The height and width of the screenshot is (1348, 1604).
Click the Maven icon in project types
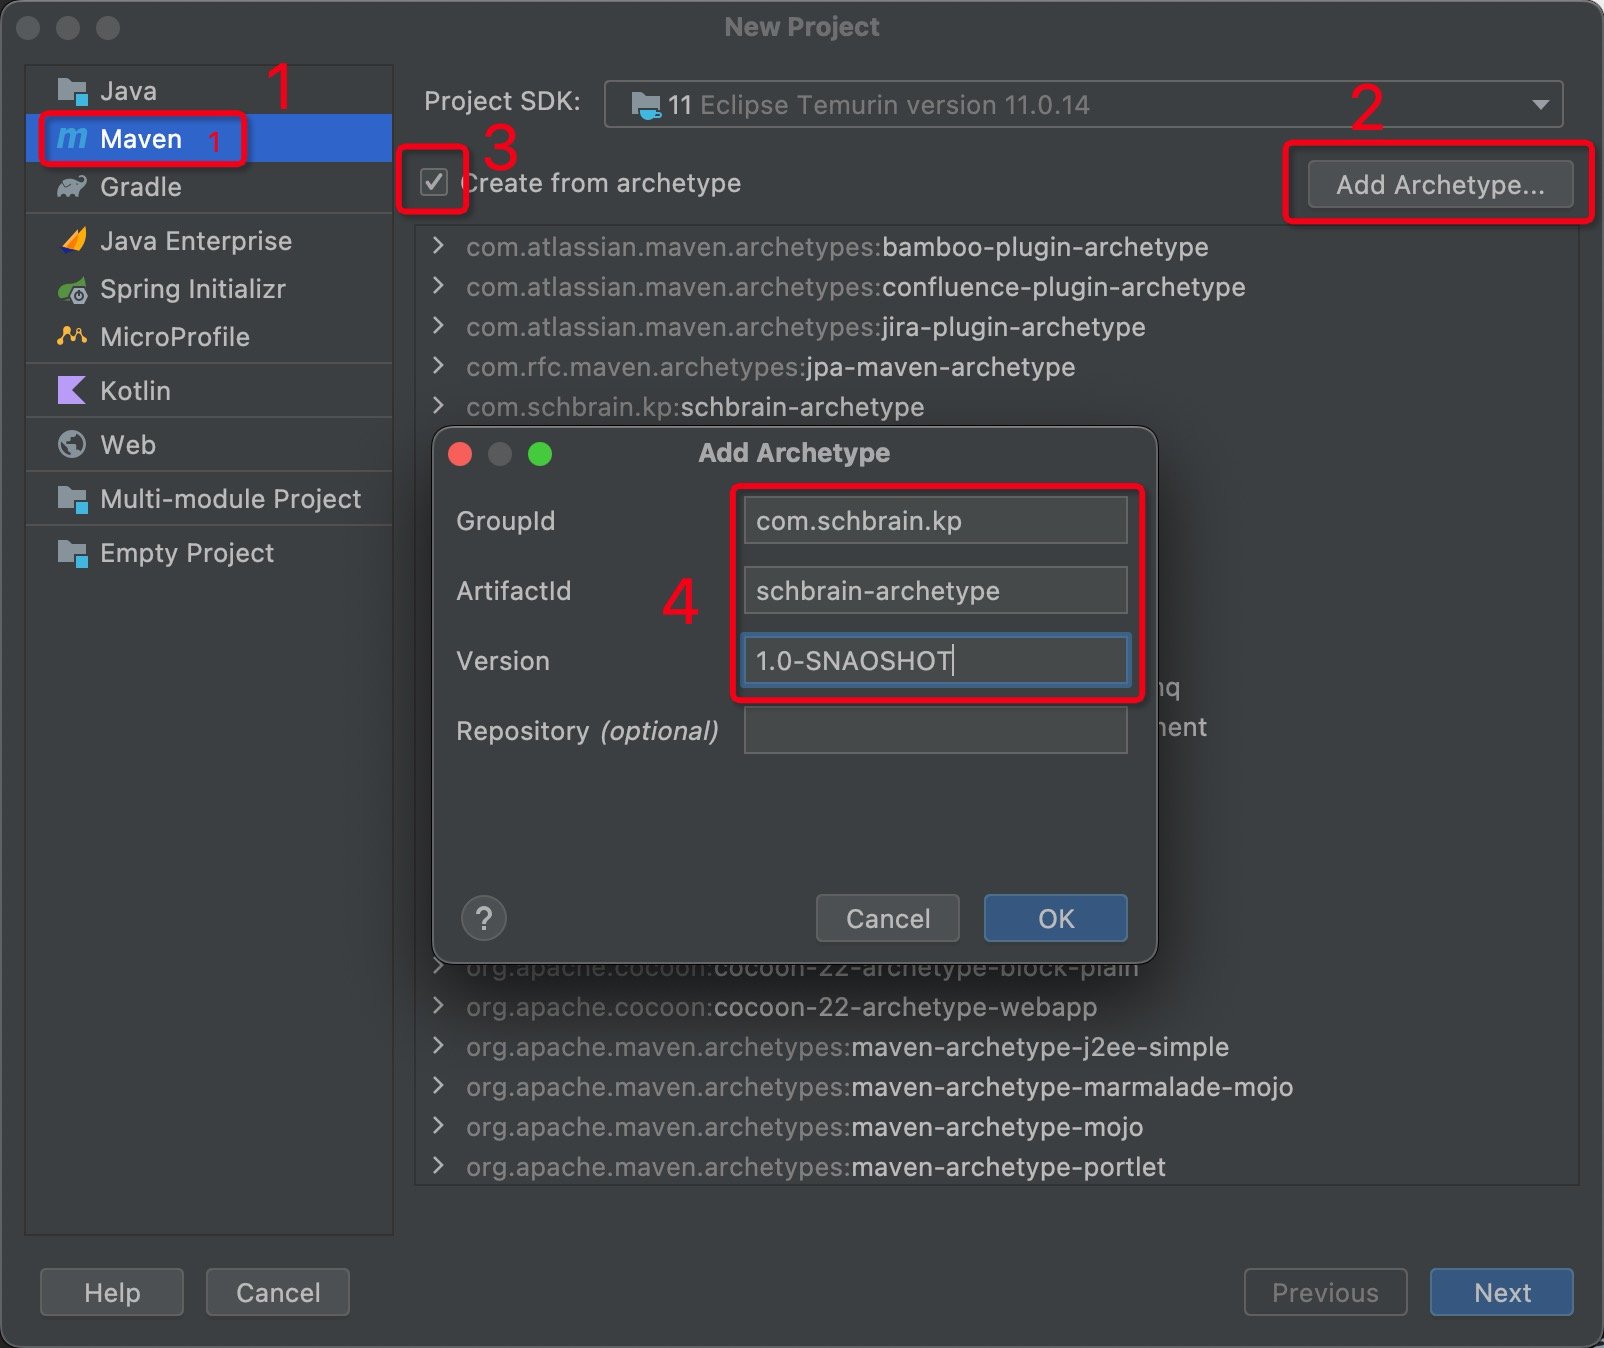[x=72, y=138]
